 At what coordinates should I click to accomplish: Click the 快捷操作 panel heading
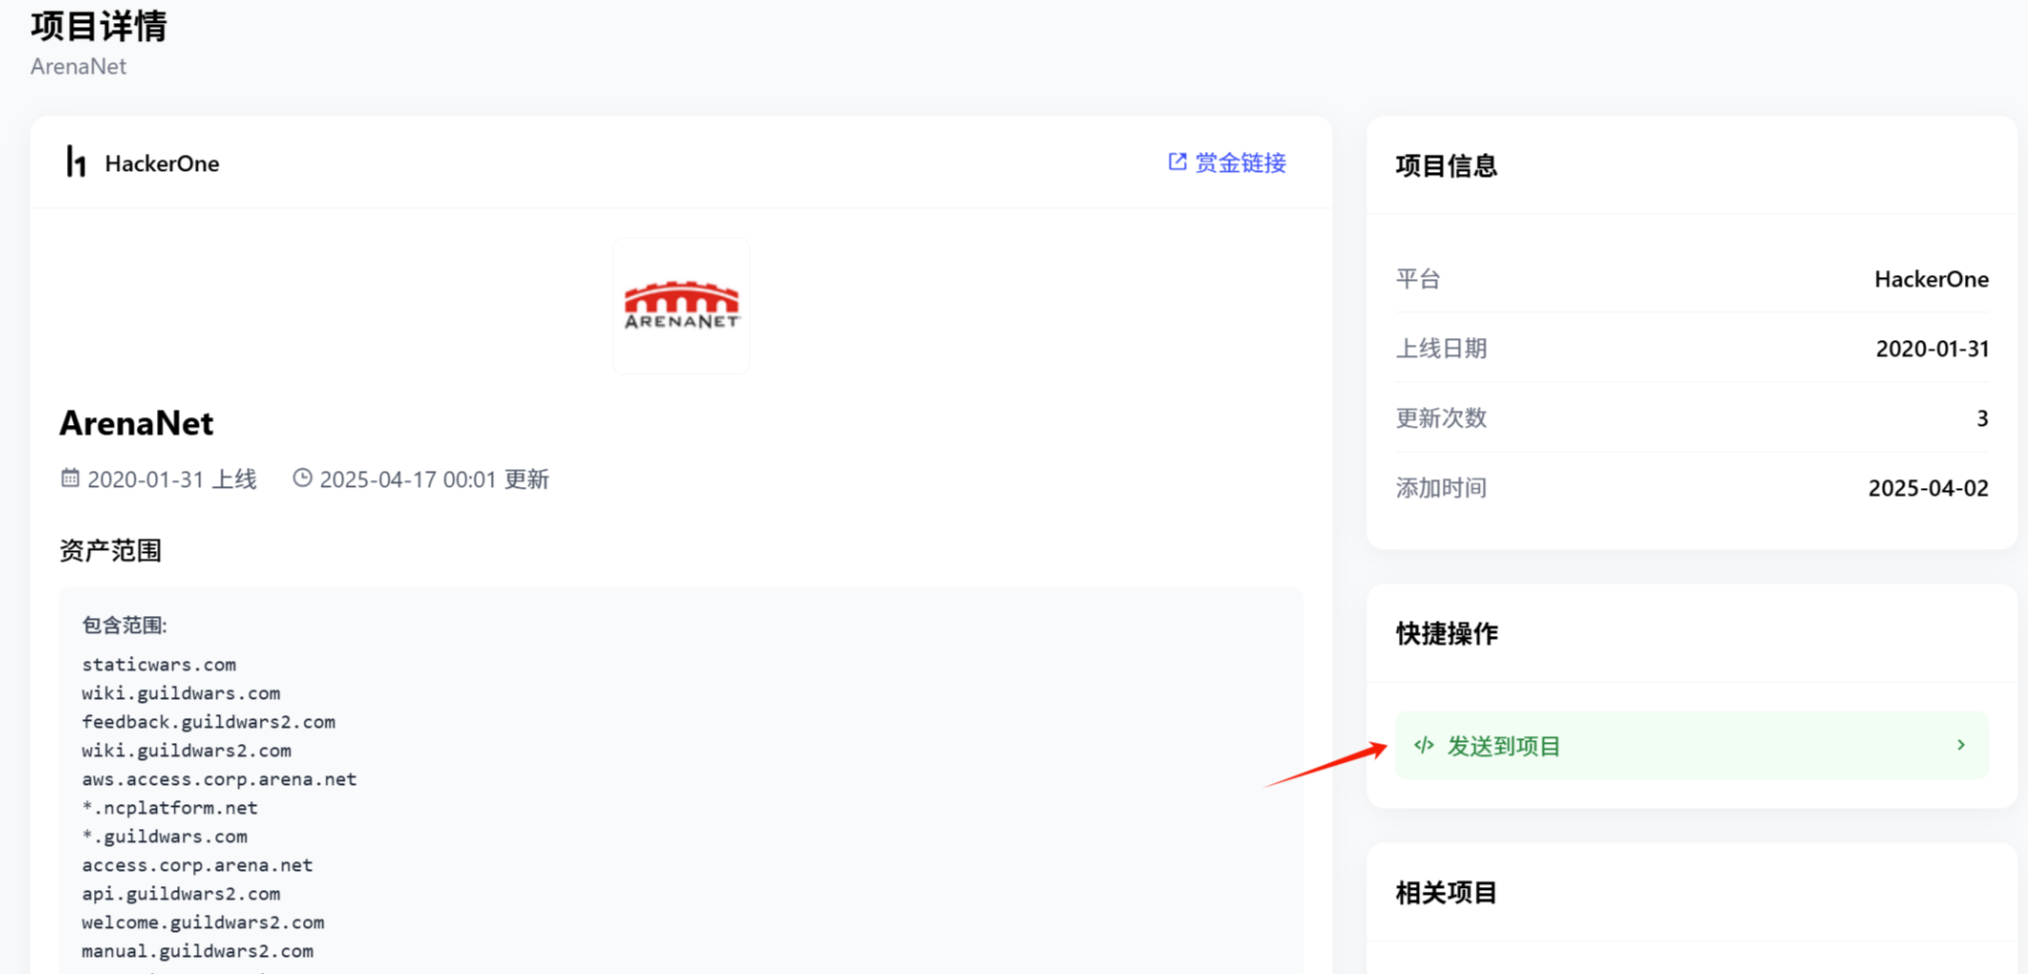[x=1446, y=634]
